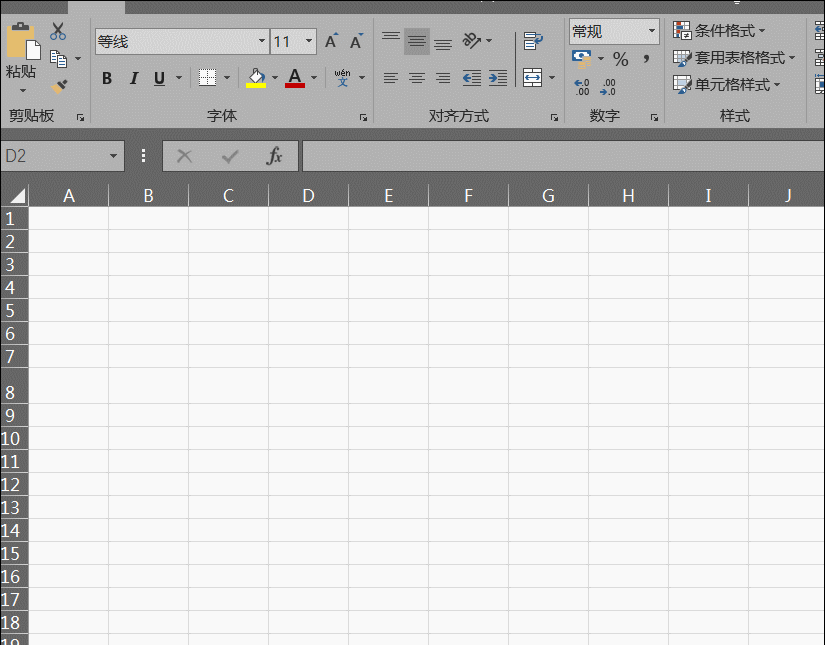
Task: Click the Cut (scissors) icon
Action: 57,29
